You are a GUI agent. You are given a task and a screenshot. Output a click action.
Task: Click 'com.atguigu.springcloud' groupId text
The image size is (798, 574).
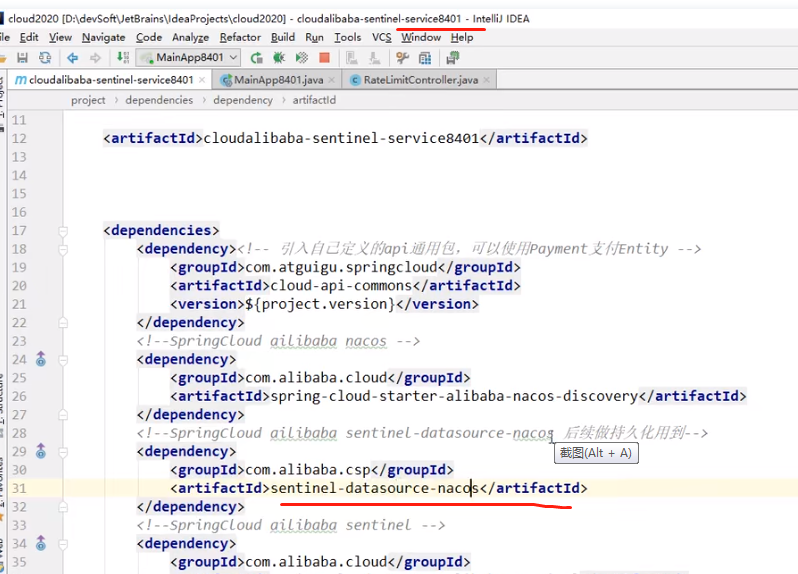341,267
